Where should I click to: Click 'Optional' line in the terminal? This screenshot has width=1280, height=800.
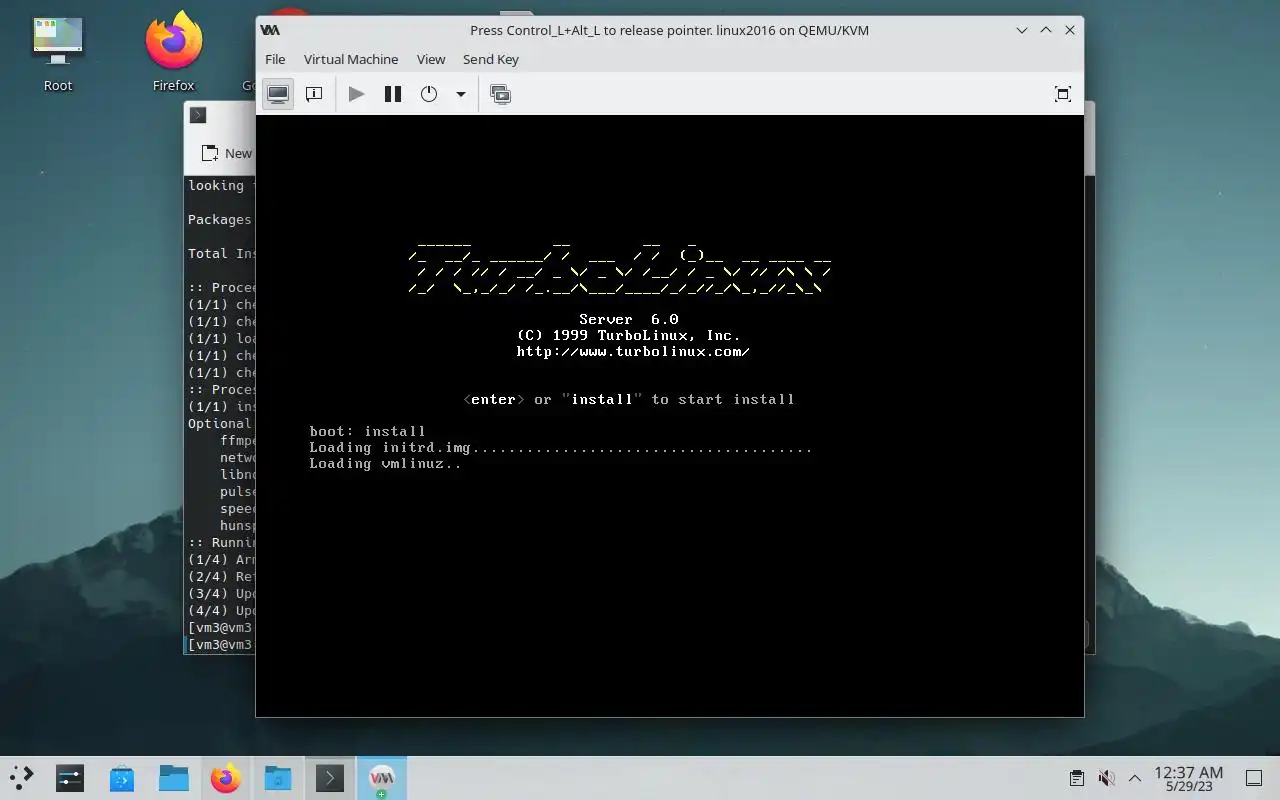(x=220, y=424)
